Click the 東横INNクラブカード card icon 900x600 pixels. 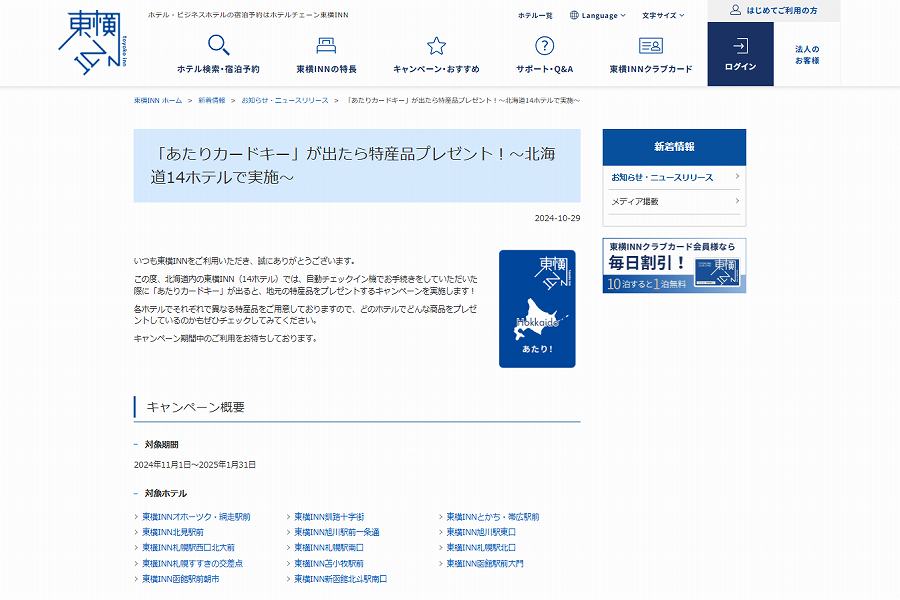pos(651,45)
